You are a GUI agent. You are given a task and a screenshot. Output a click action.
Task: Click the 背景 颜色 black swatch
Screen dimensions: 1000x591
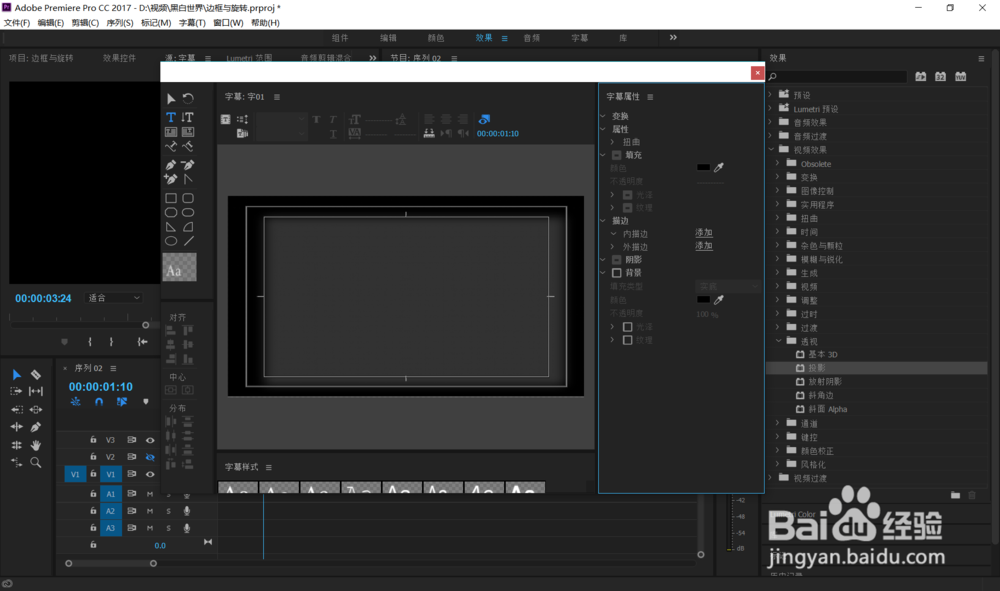coord(703,300)
